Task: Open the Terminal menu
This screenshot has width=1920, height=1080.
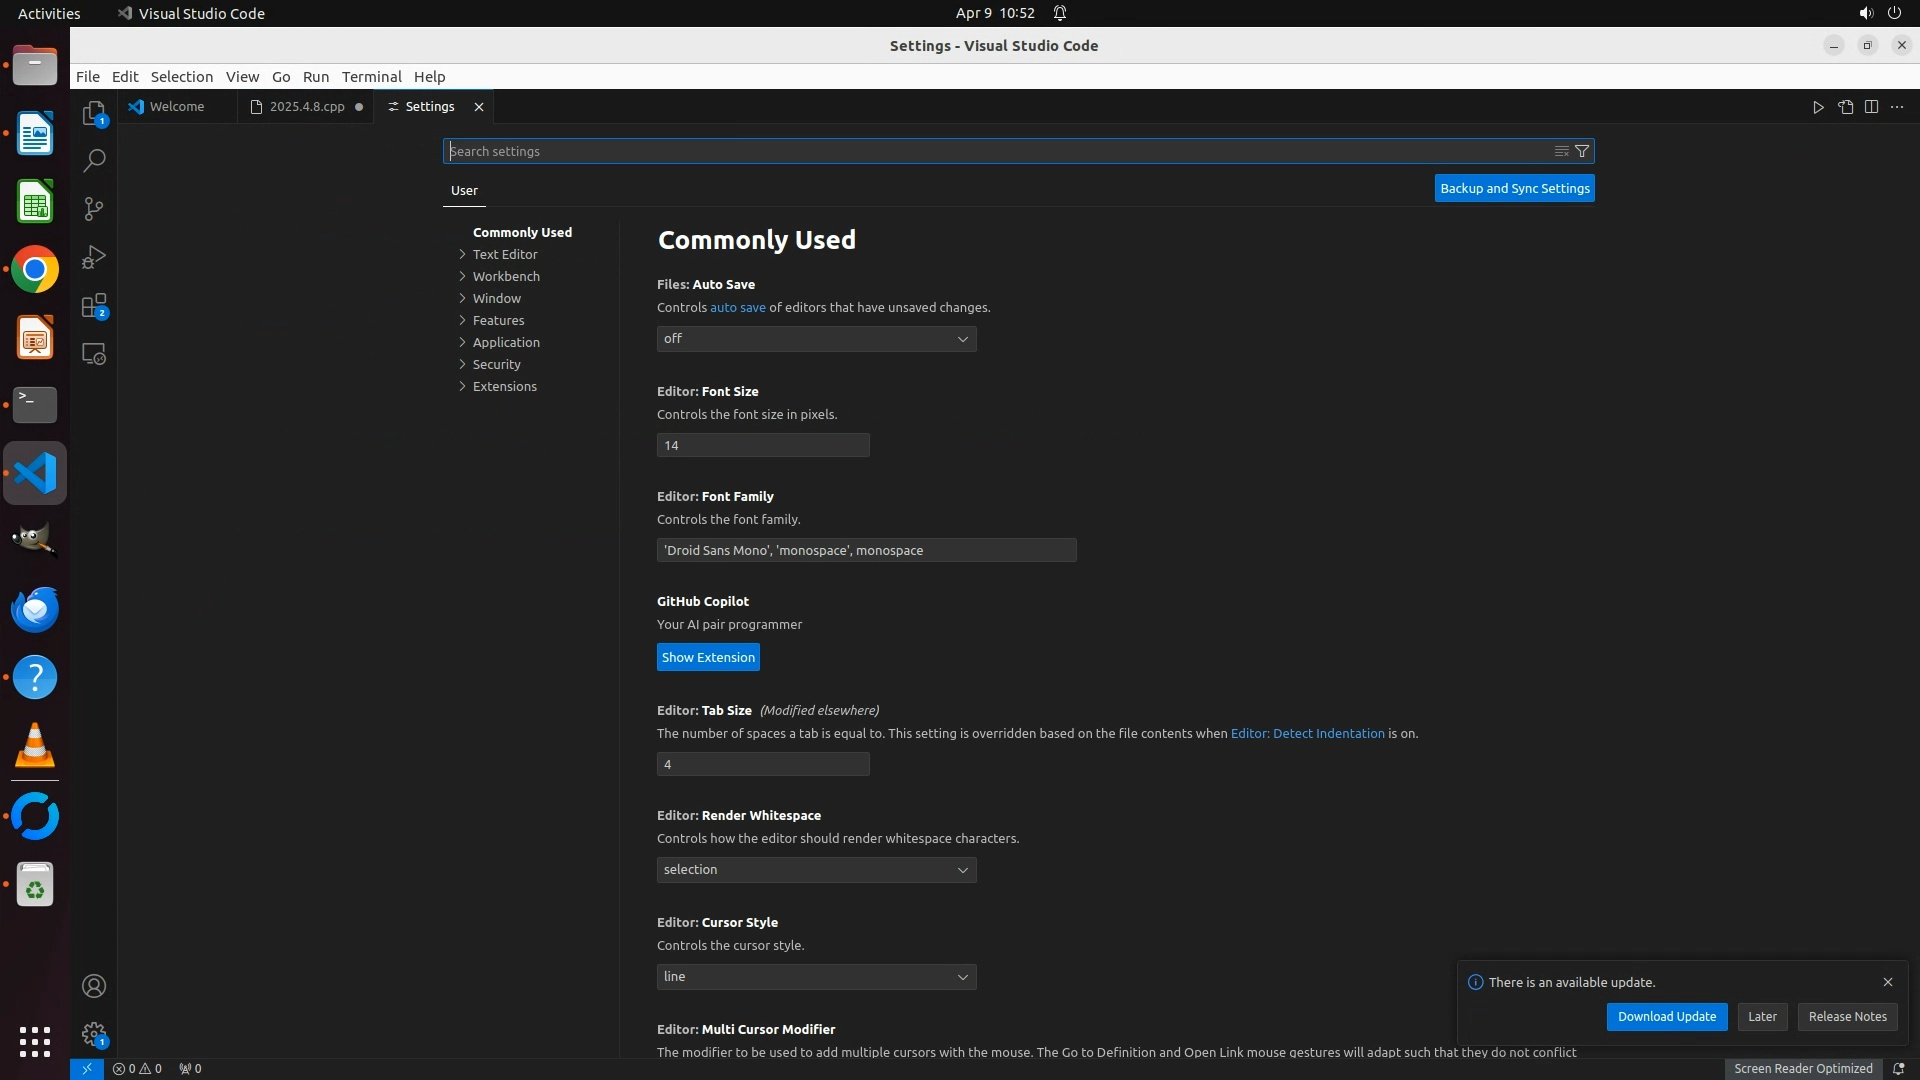Action: [x=371, y=77]
